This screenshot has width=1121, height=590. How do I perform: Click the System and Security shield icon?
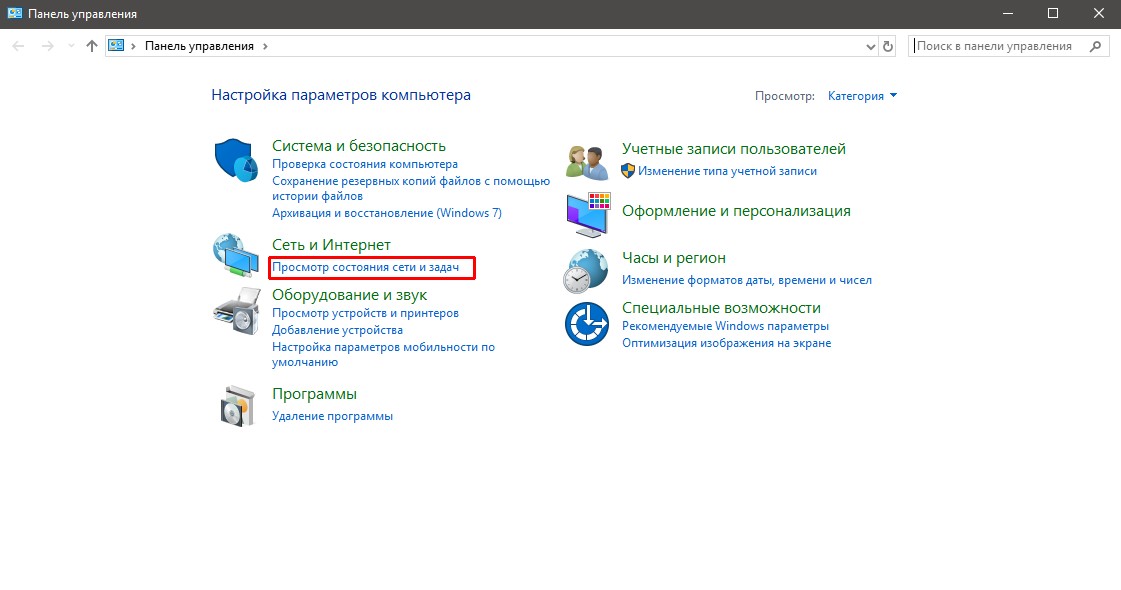click(236, 160)
